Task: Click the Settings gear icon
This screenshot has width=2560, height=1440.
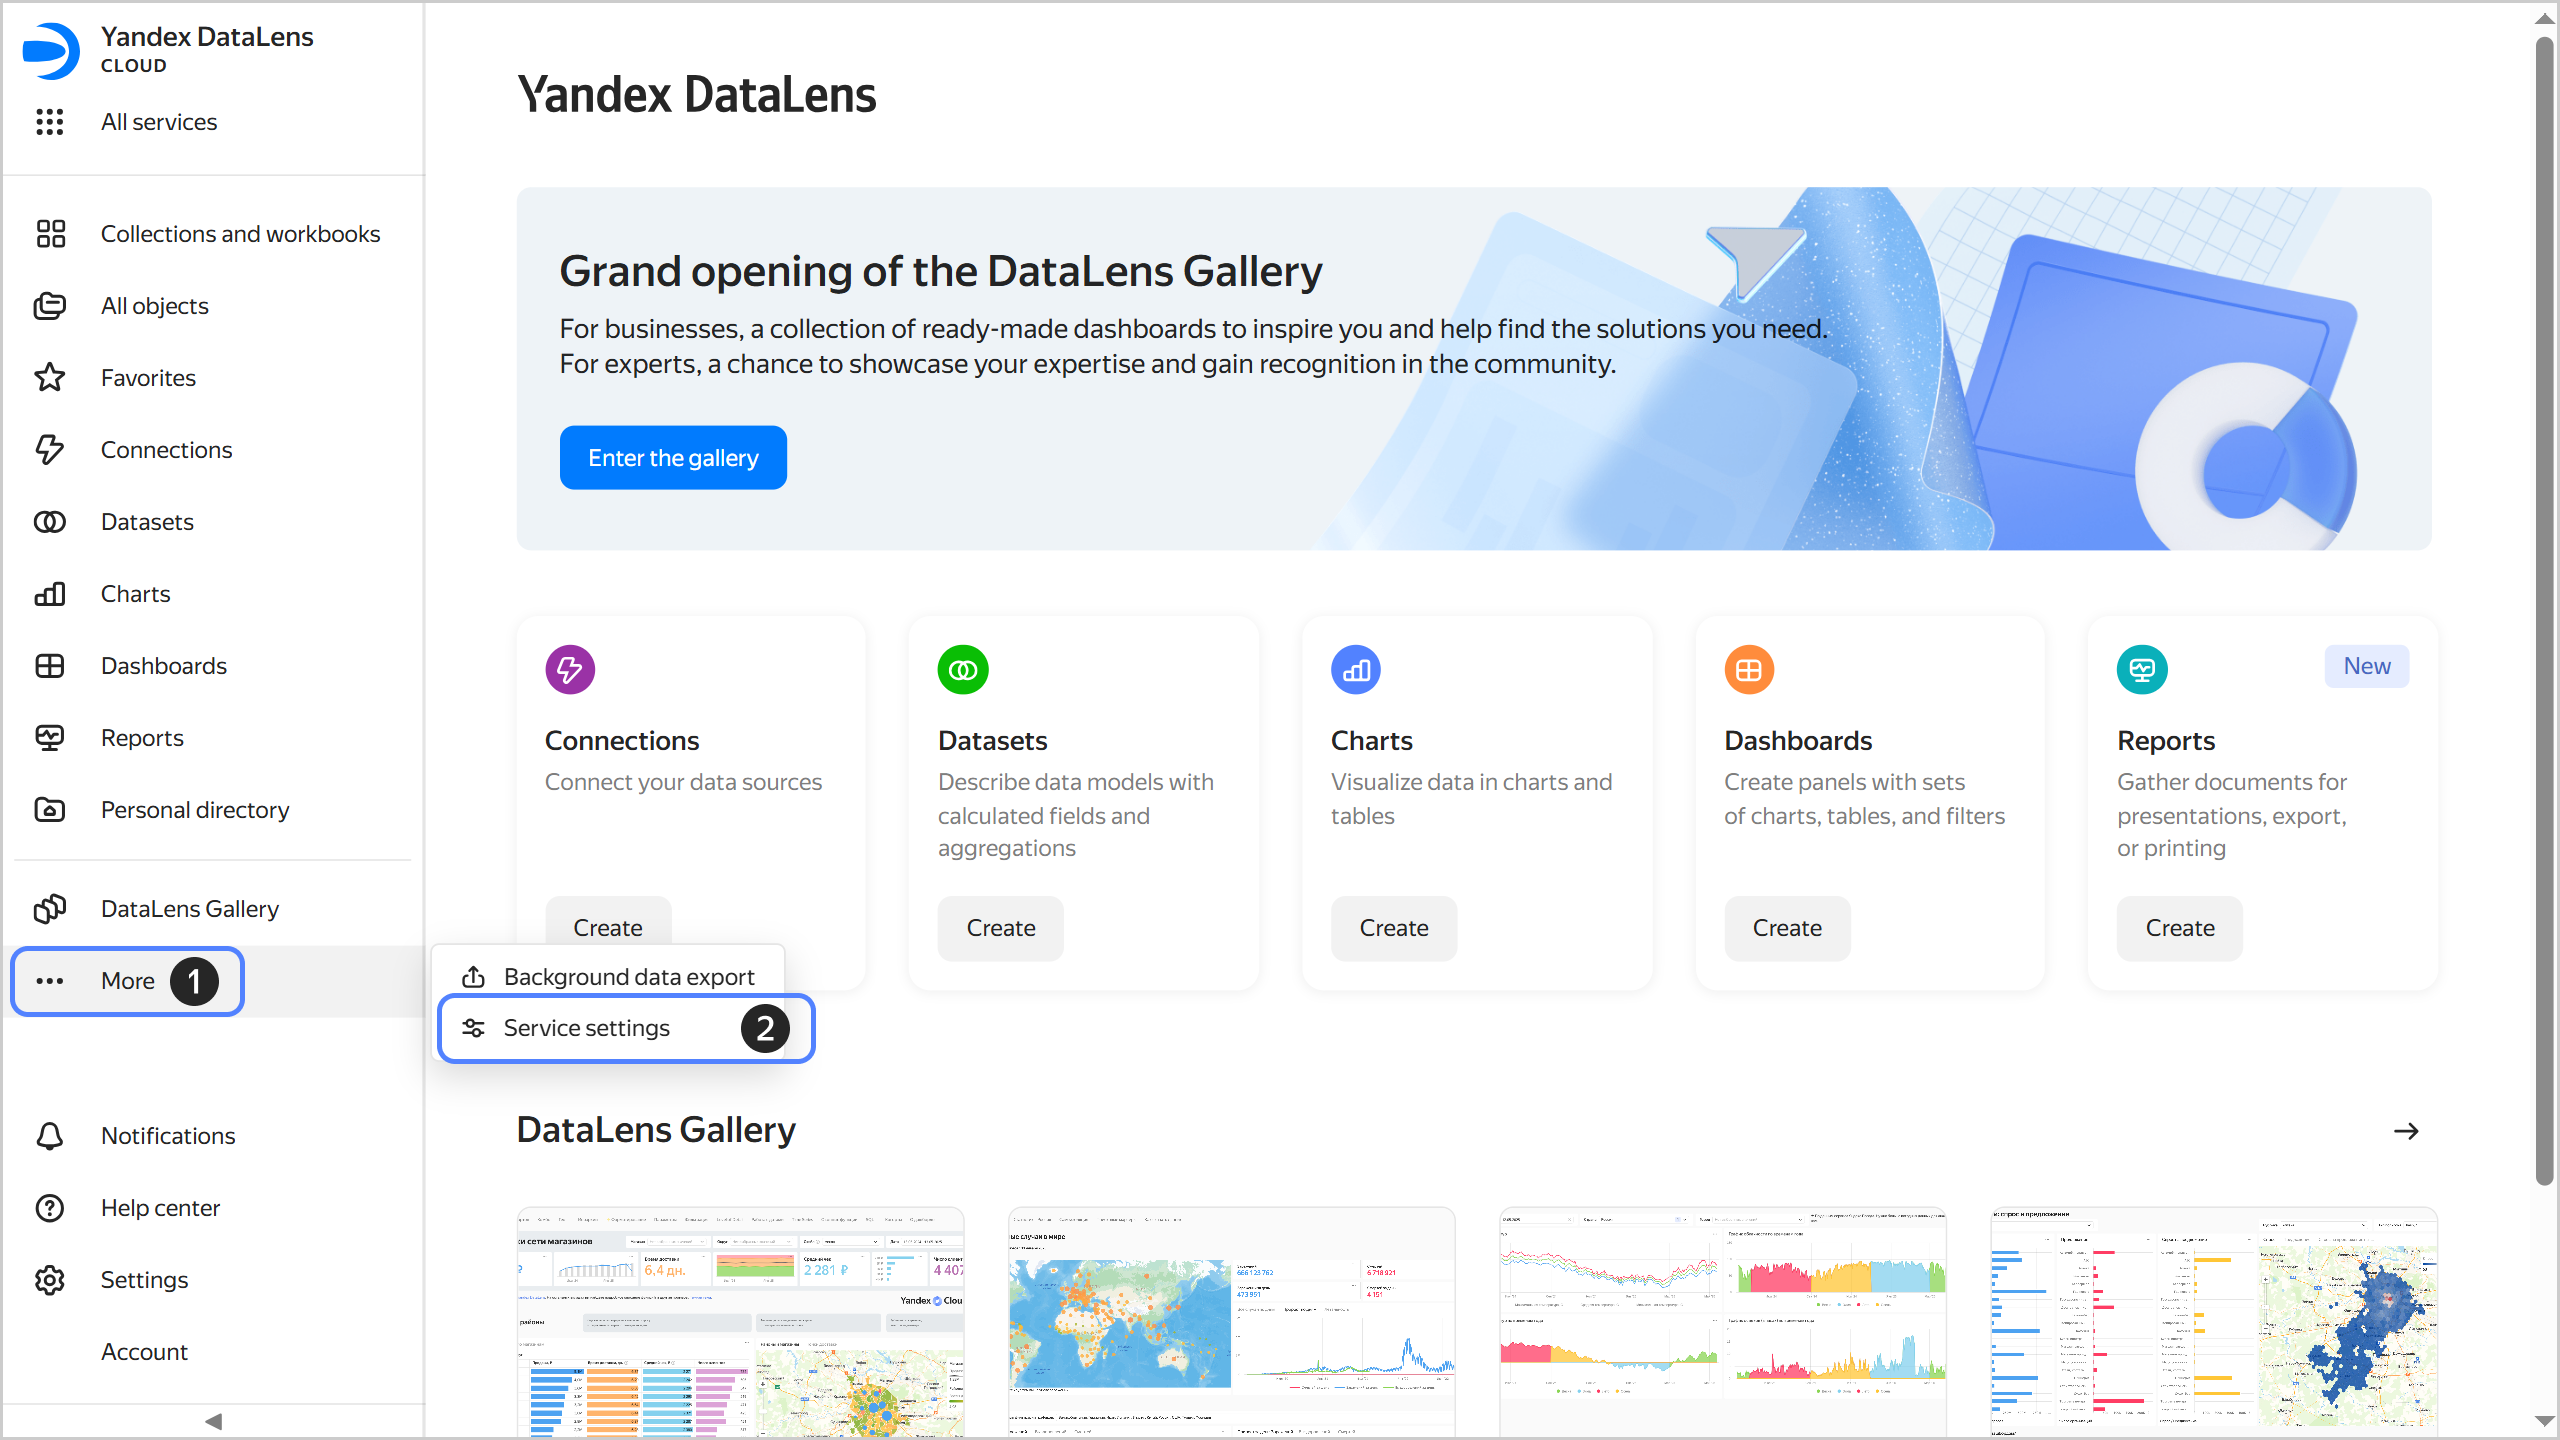Action: coord(50,1280)
